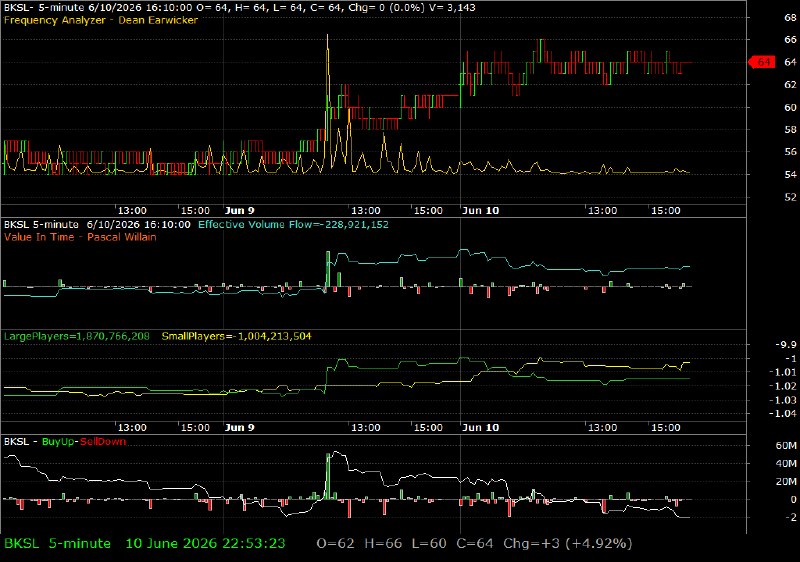Click the 'SmallPlayers=-1,004,213,504' label
The width and height of the screenshot is (800, 562).
[236, 336]
